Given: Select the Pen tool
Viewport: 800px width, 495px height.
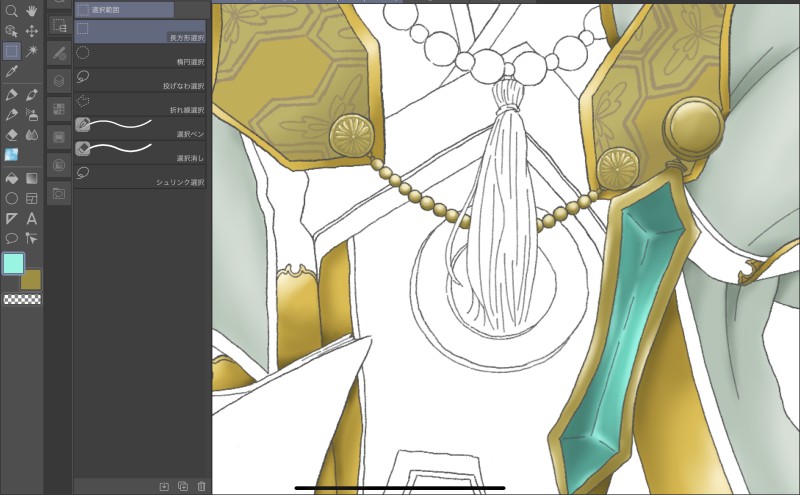Looking at the screenshot, I should coord(11,94).
